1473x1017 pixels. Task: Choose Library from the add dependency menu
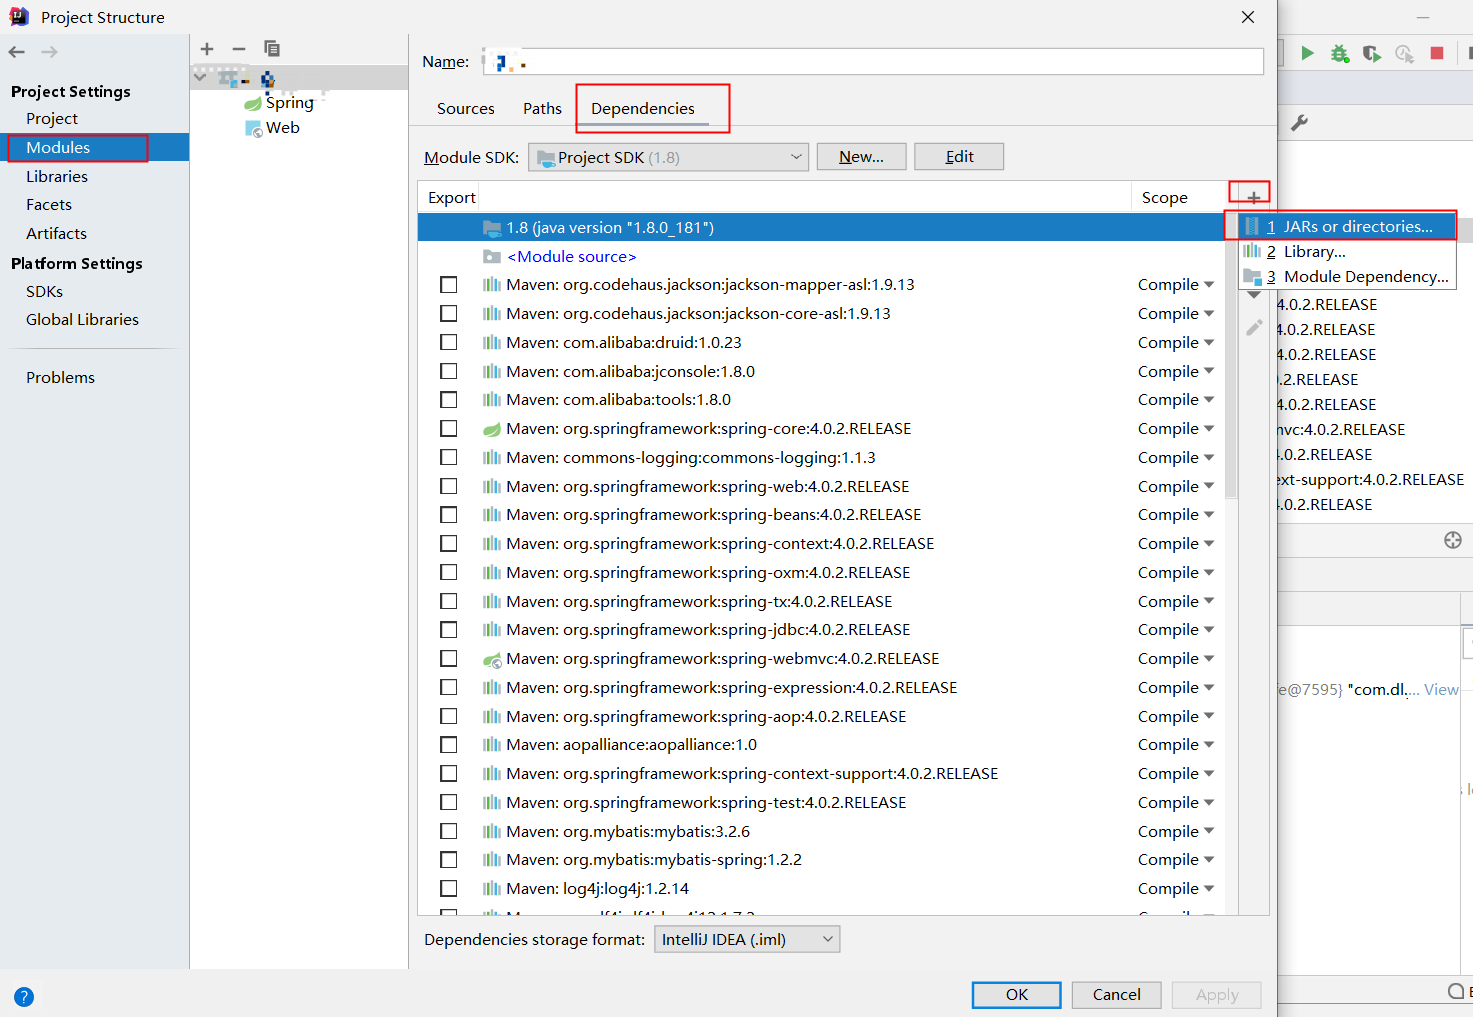tap(1314, 251)
